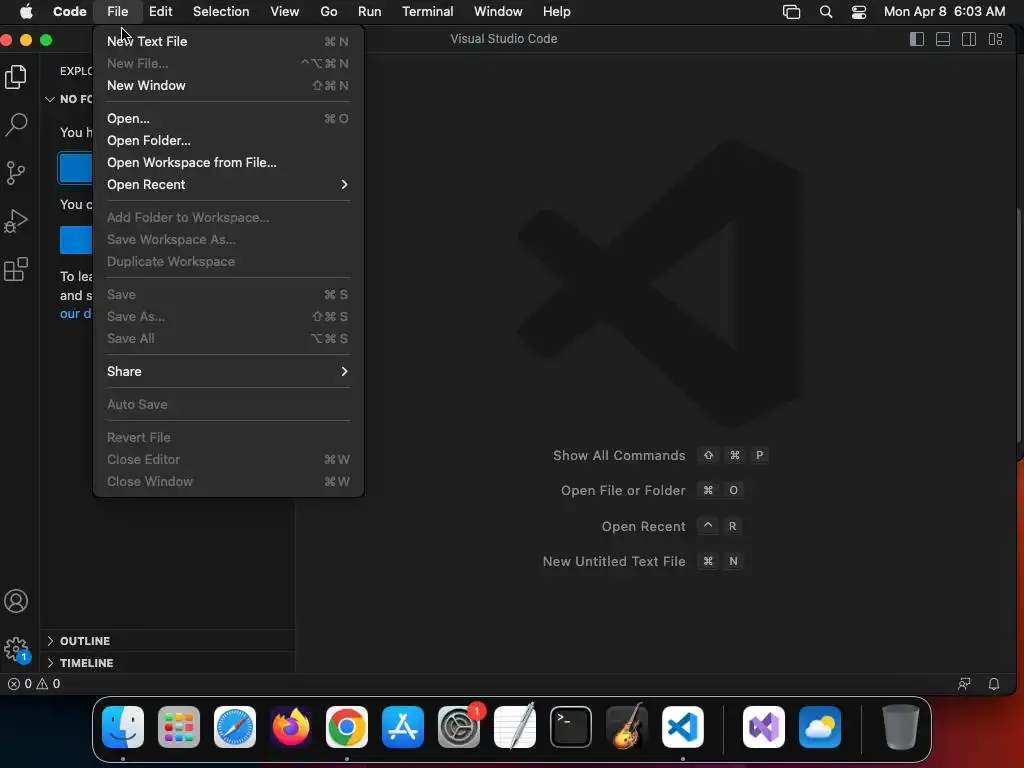The width and height of the screenshot is (1024, 768).
Task: Toggle Primary Side Bar layout icon
Action: coord(917,39)
